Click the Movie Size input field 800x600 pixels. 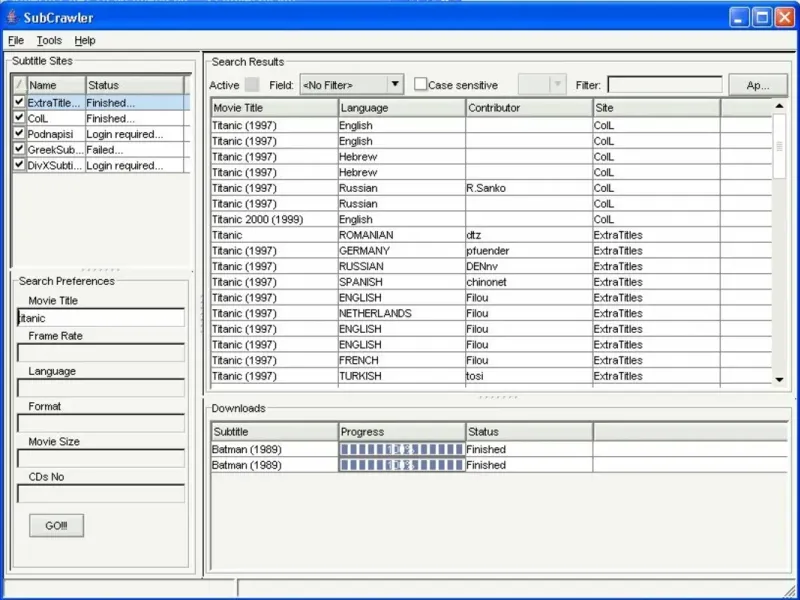pos(101,458)
